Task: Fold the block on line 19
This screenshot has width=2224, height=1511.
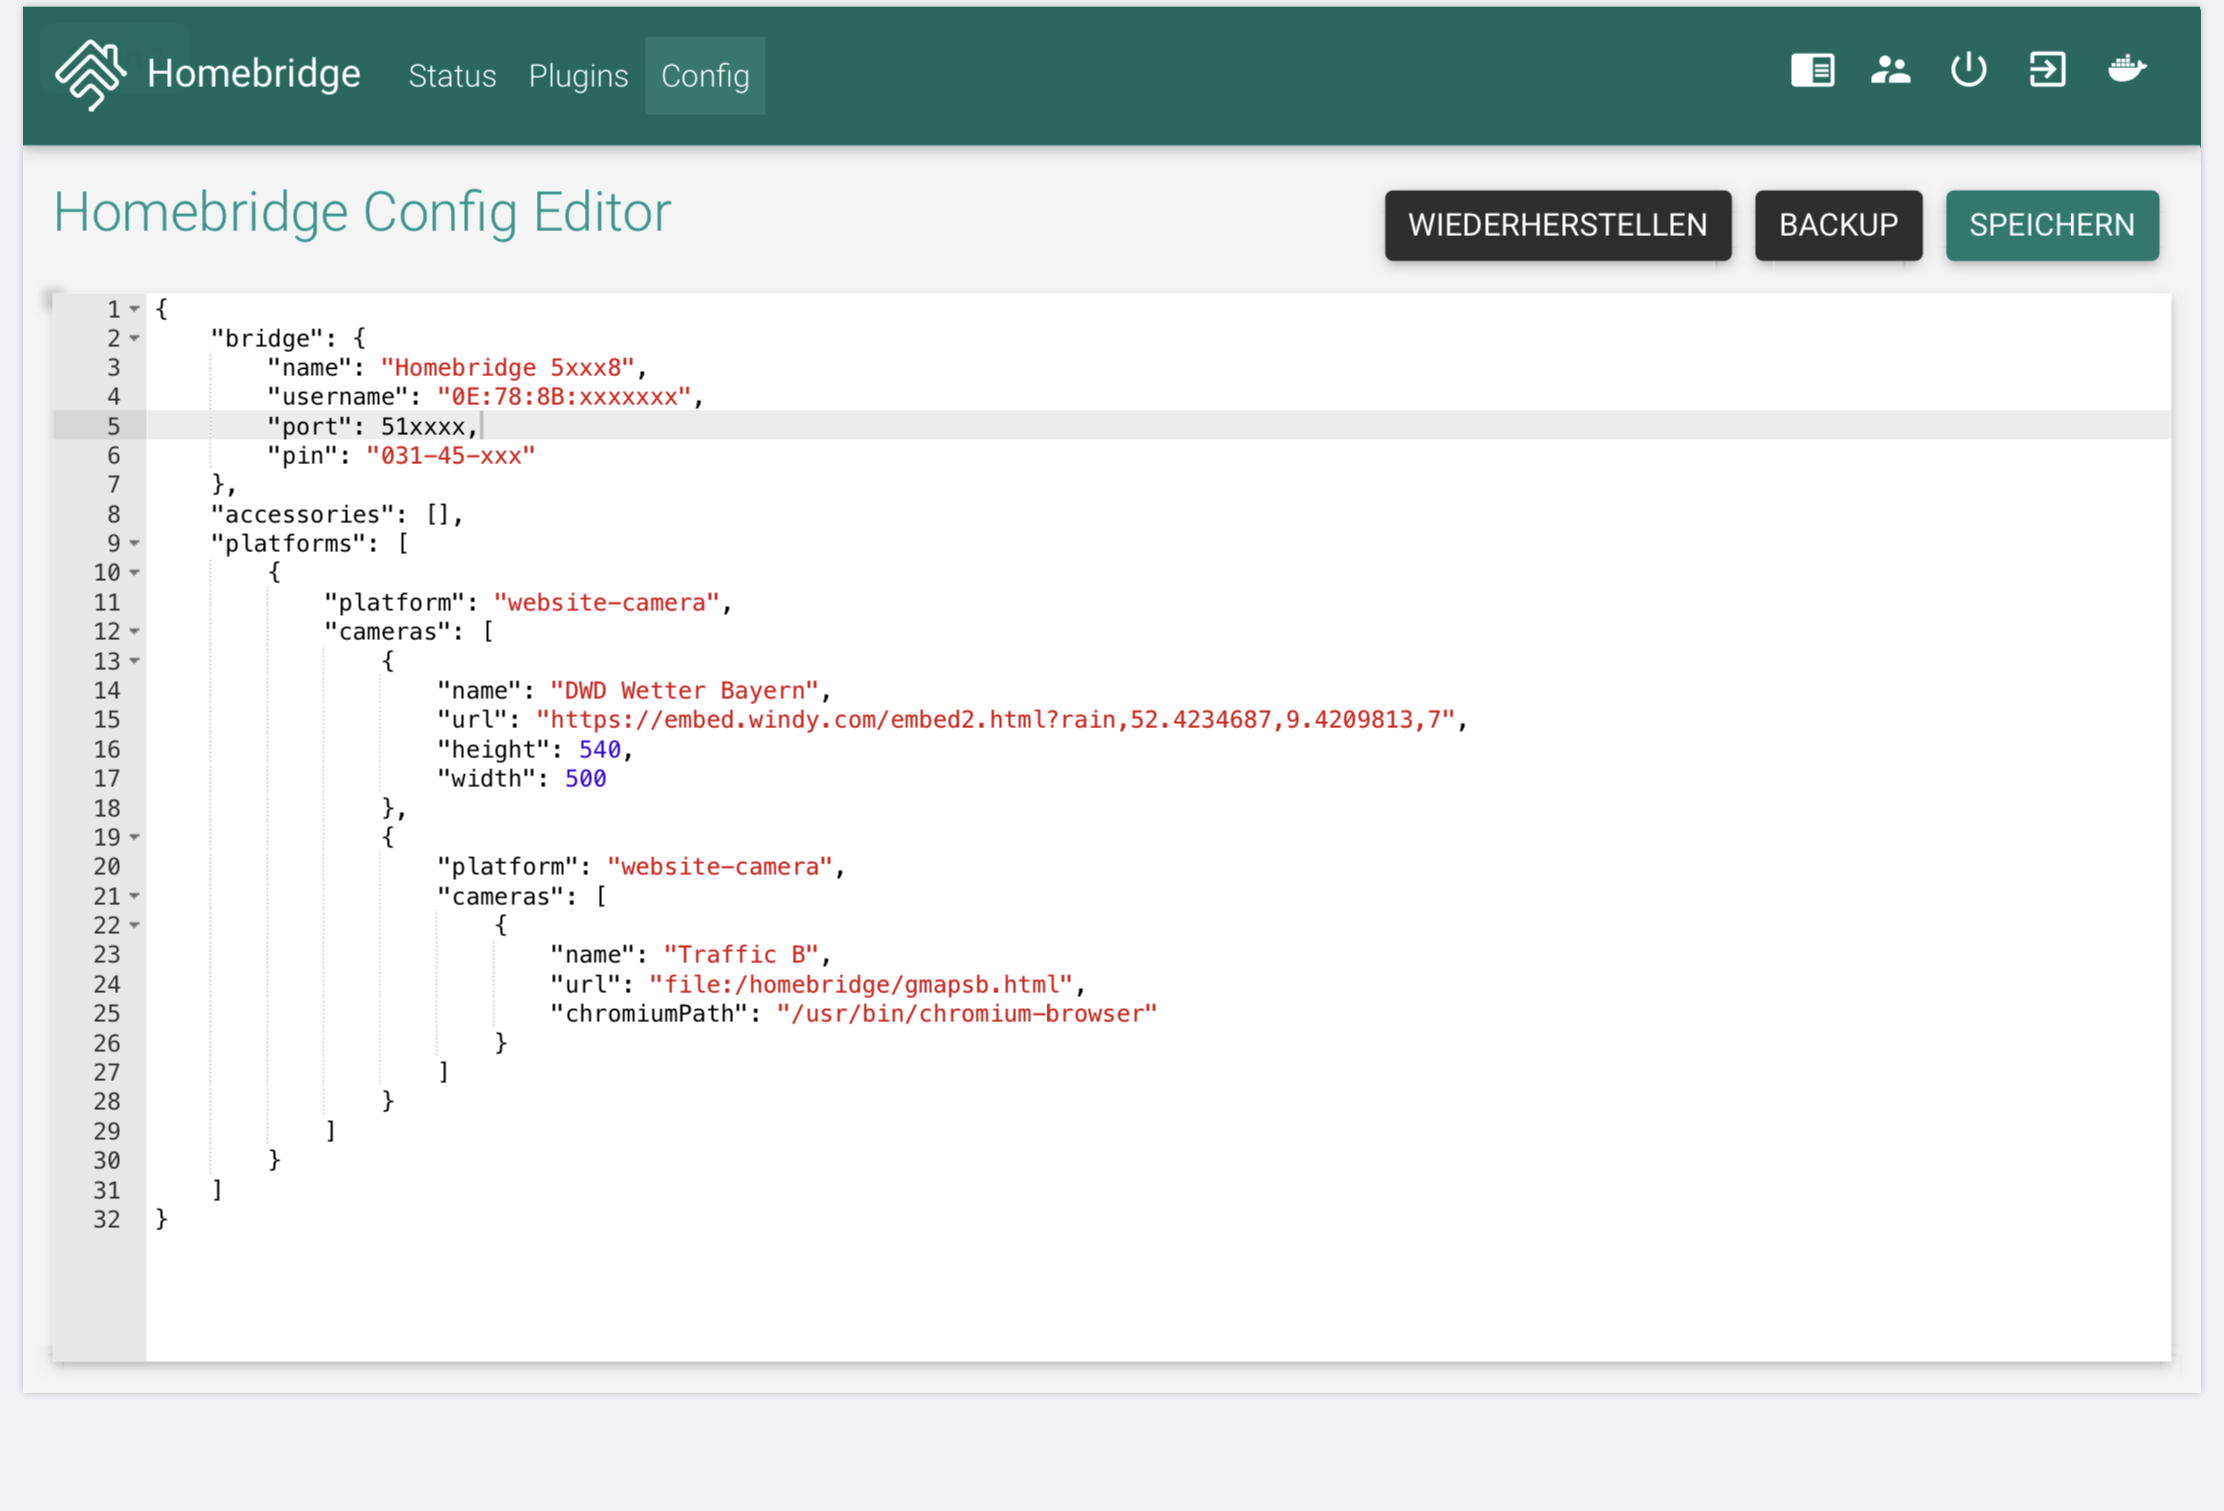Action: coord(135,838)
